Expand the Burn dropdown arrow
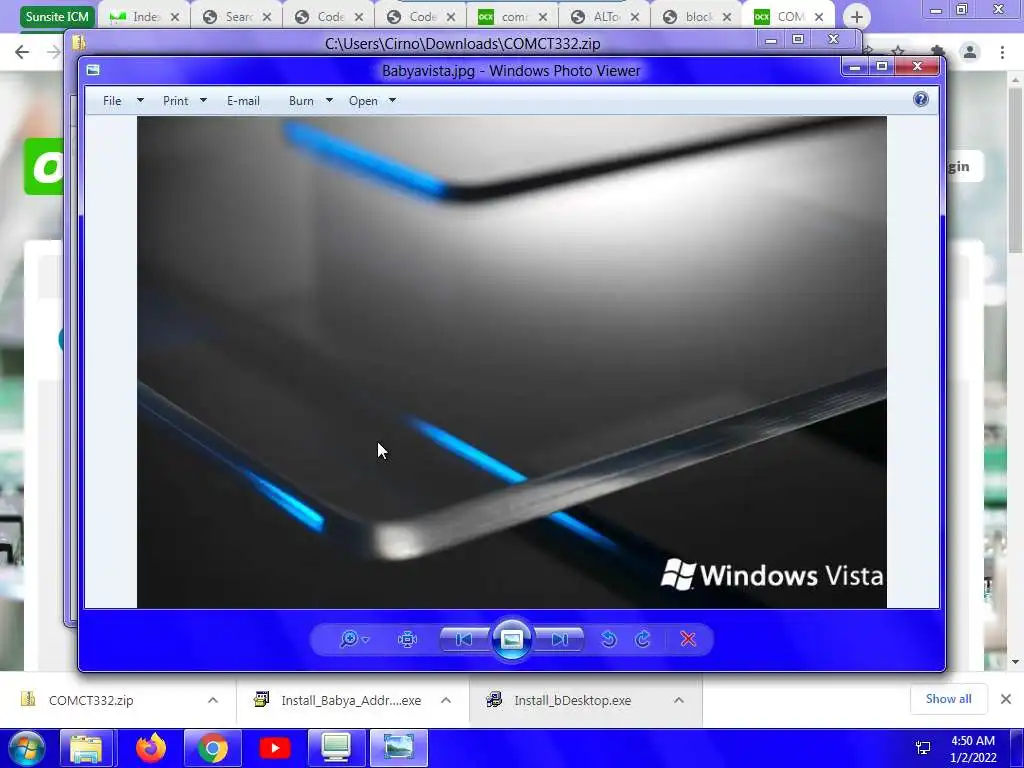The width and height of the screenshot is (1024, 768). (329, 101)
